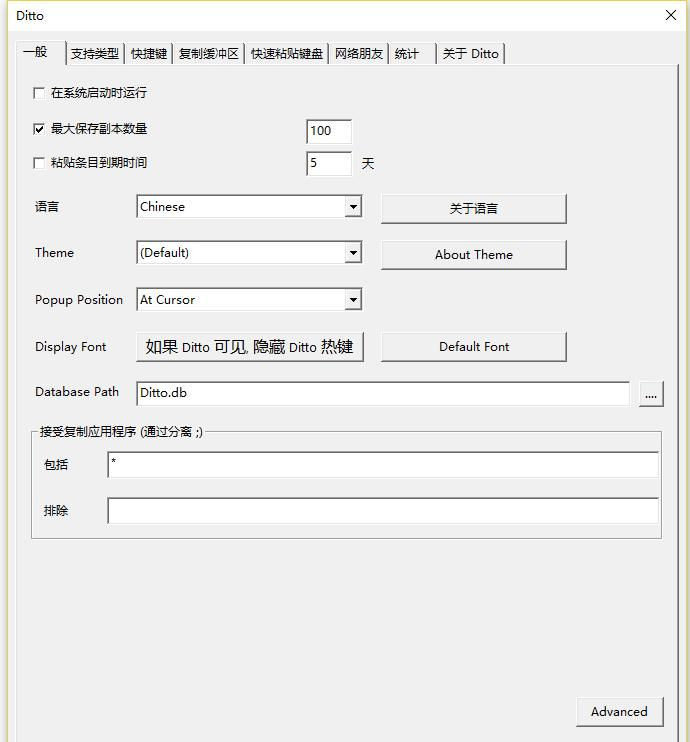The height and width of the screenshot is (742, 690).
Task: Open the Advanced settings button
Action: 620,712
